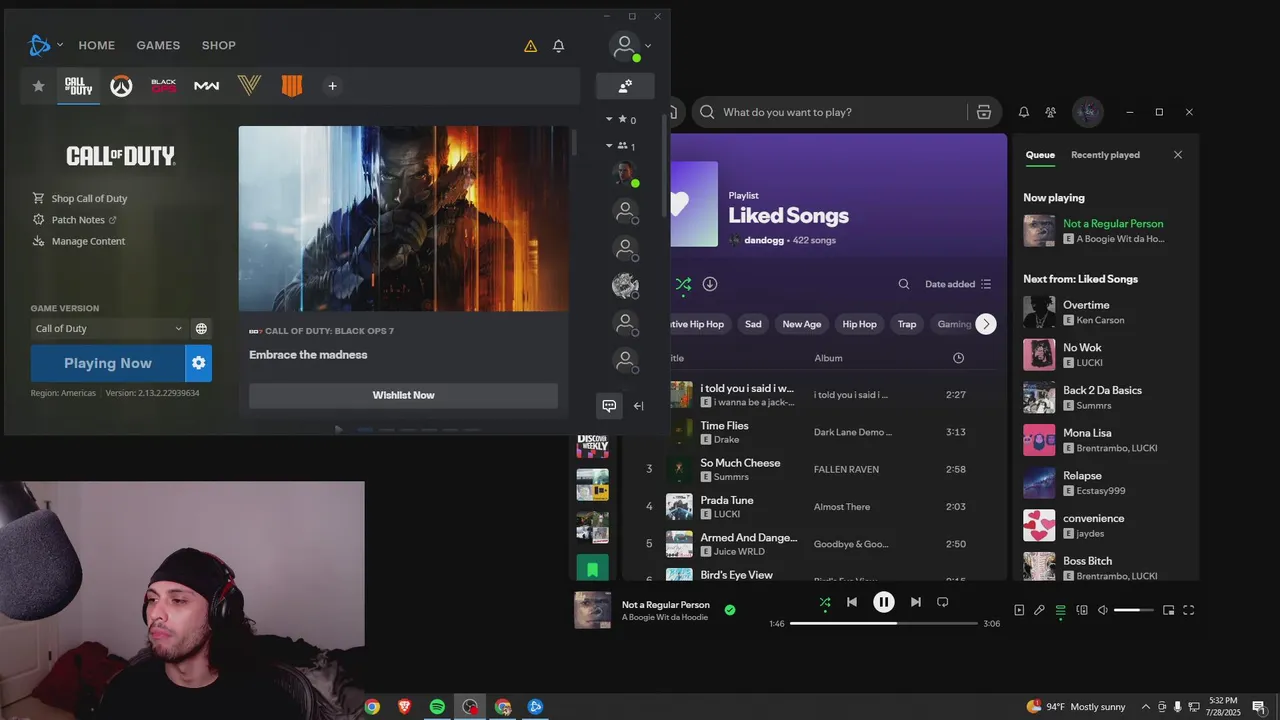The width and height of the screenshot is (1280, 720).
Task: Open Spotify from the Windows taskbar
Action: coord(437,707)
